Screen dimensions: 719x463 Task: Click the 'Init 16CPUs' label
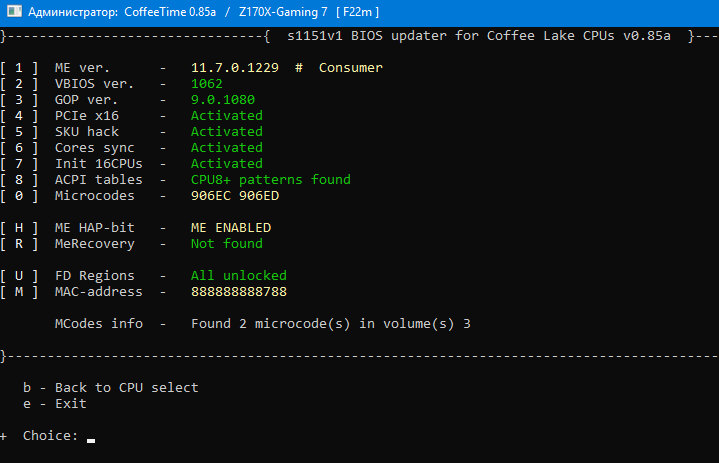99,164
